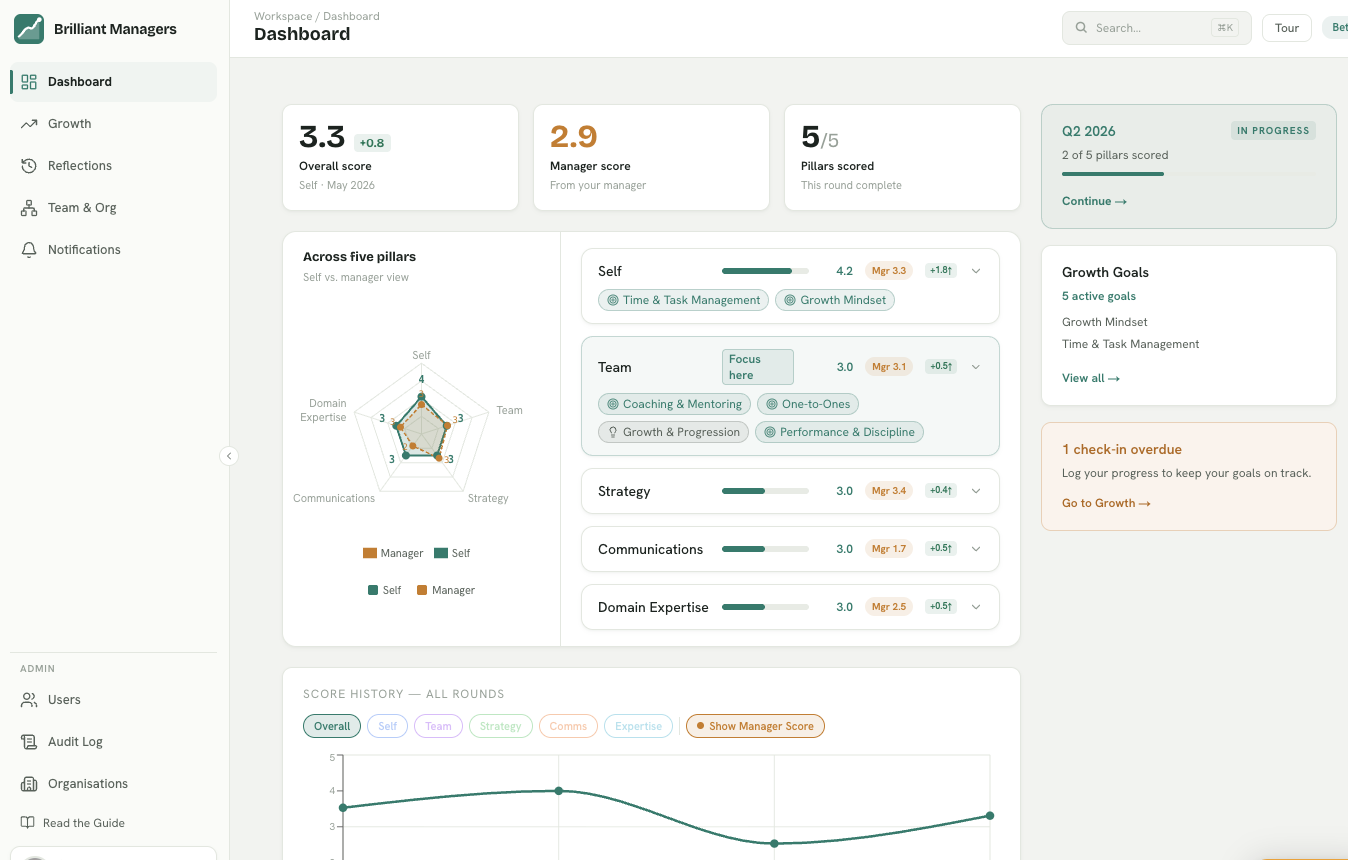Click the Read the Guide book icon
1348x860 pixels.
(28, 823)
